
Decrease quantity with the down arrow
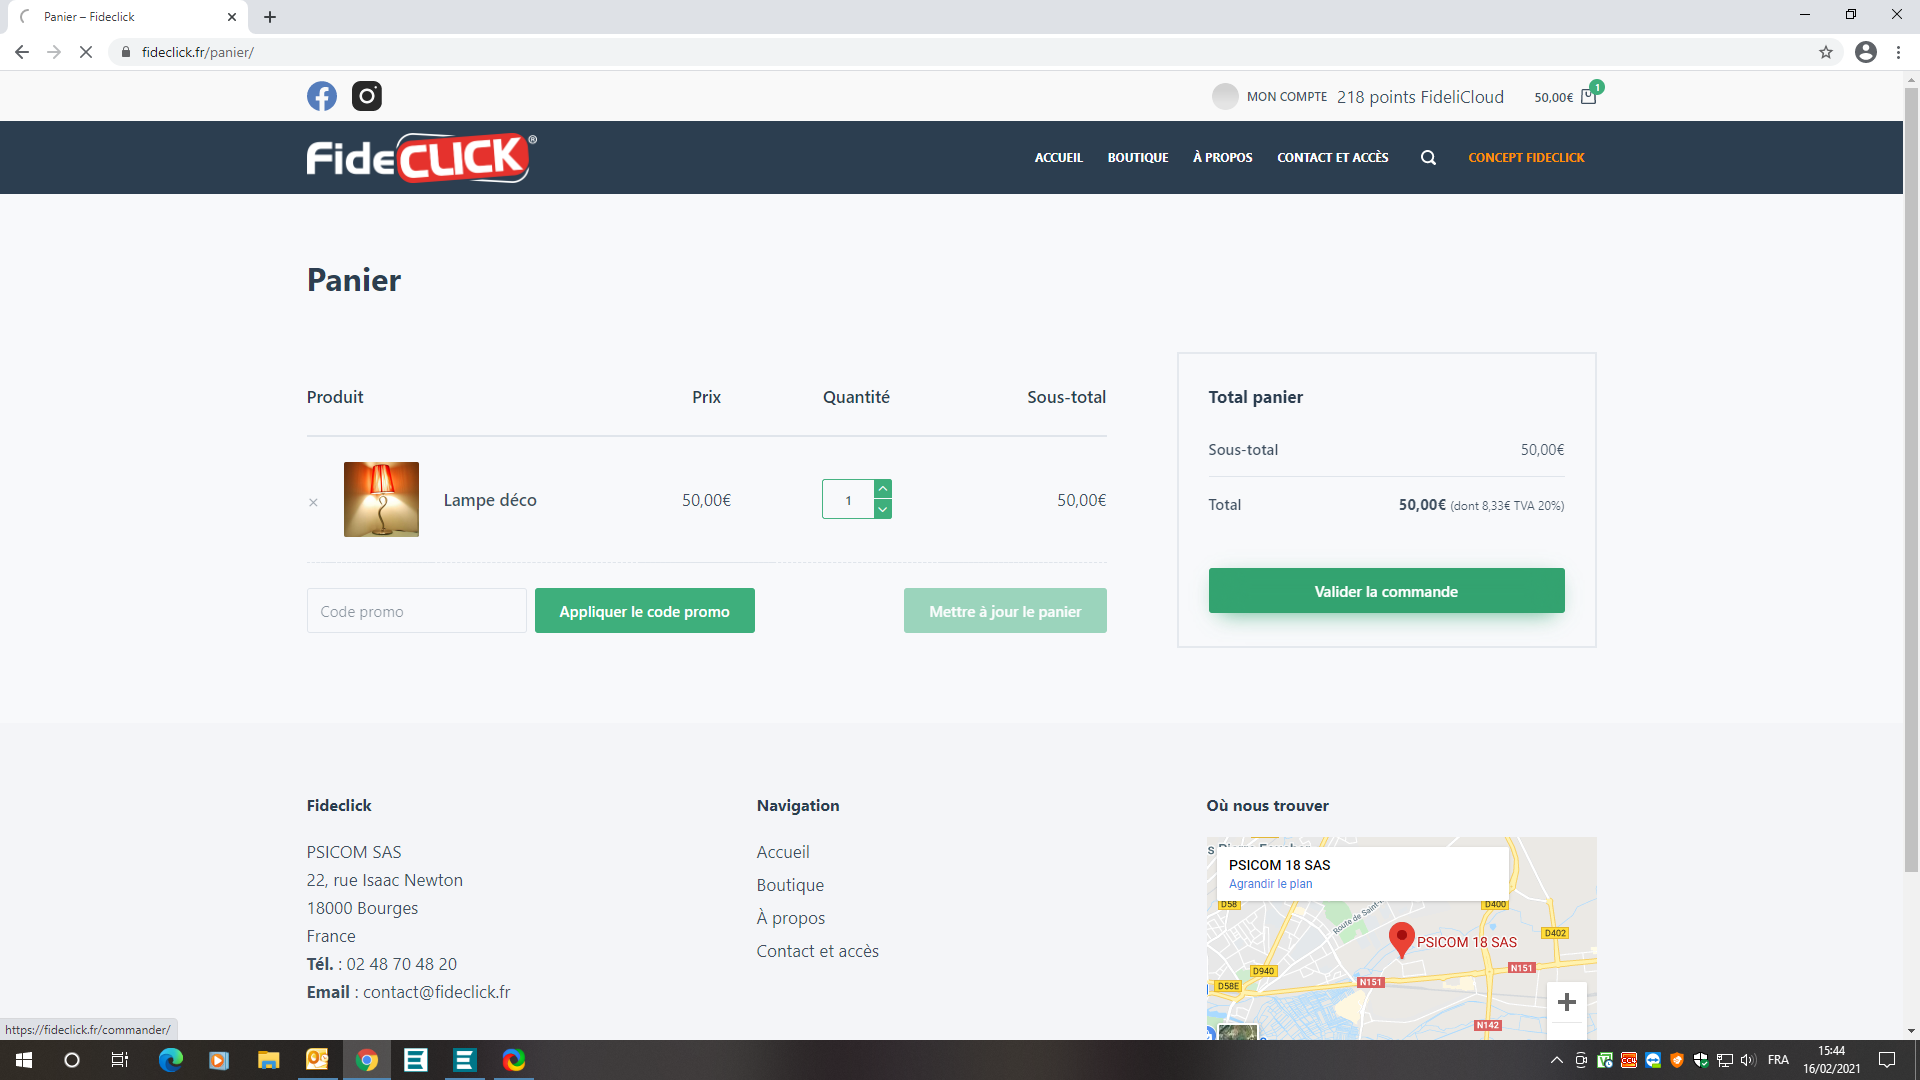click(x=883, y=509)
